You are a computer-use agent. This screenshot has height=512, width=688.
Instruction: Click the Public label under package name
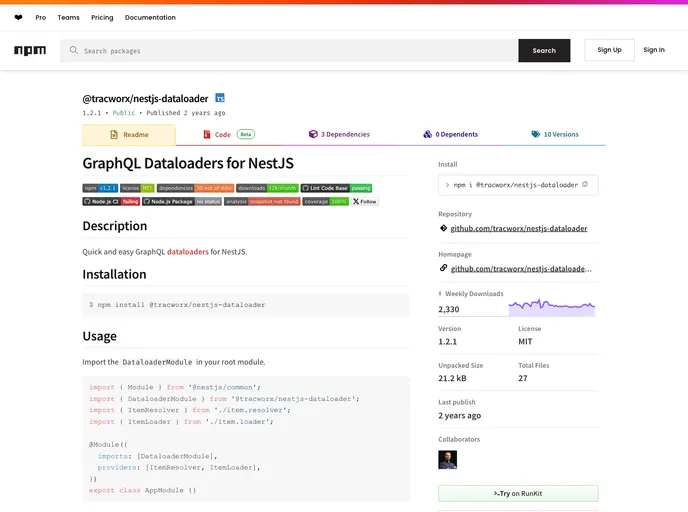point(124,113)
